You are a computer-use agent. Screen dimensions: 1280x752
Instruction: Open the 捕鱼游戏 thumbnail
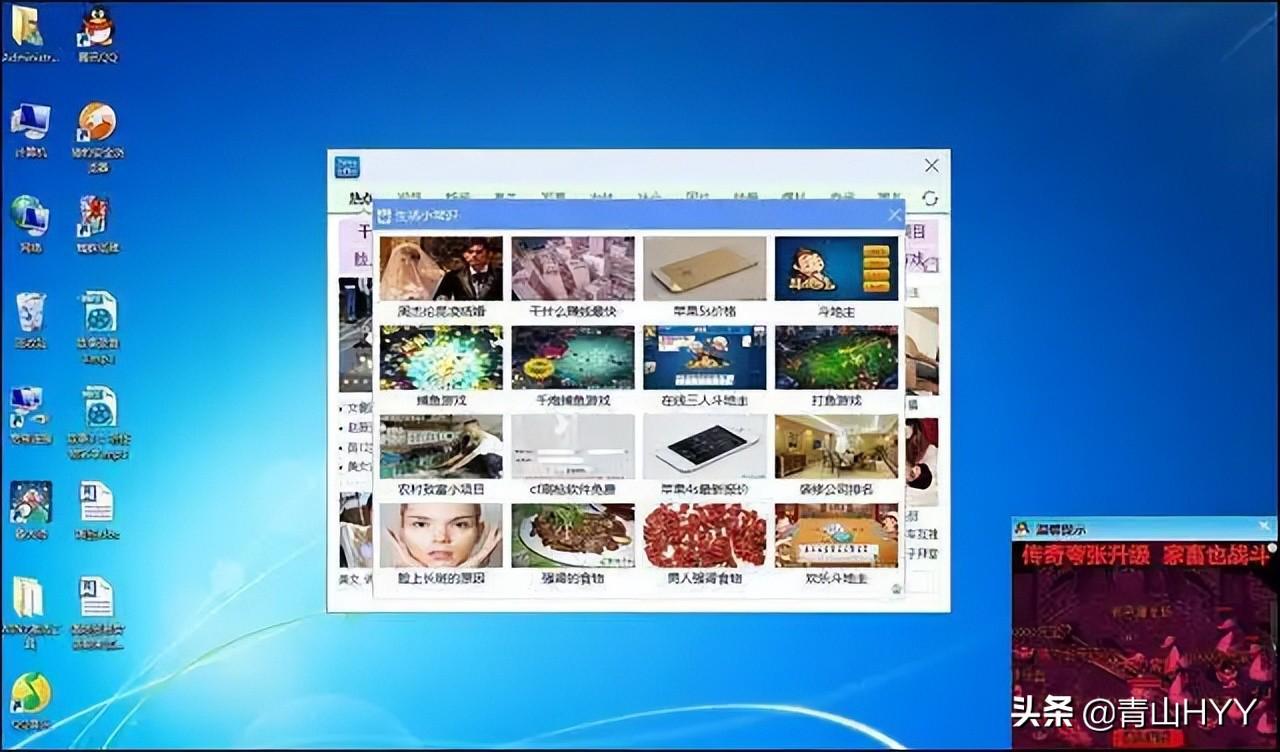coord(441,358)
